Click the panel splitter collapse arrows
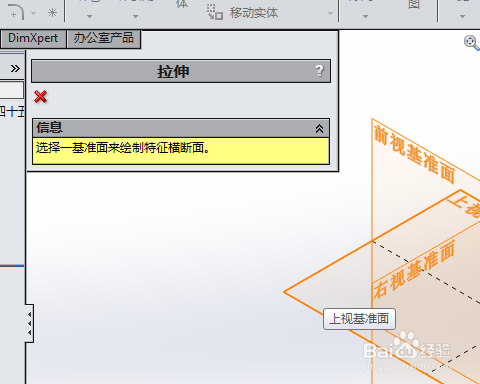480x384 pixels. (x=30, y=323)
